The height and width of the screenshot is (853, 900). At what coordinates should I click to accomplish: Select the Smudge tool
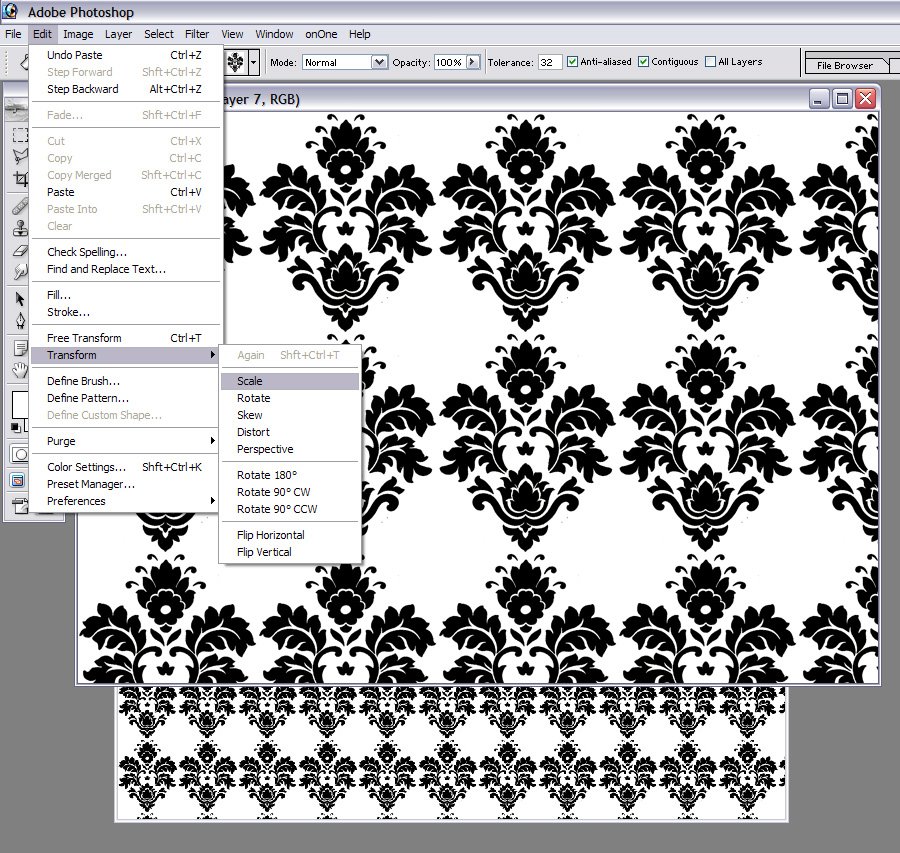20,272
